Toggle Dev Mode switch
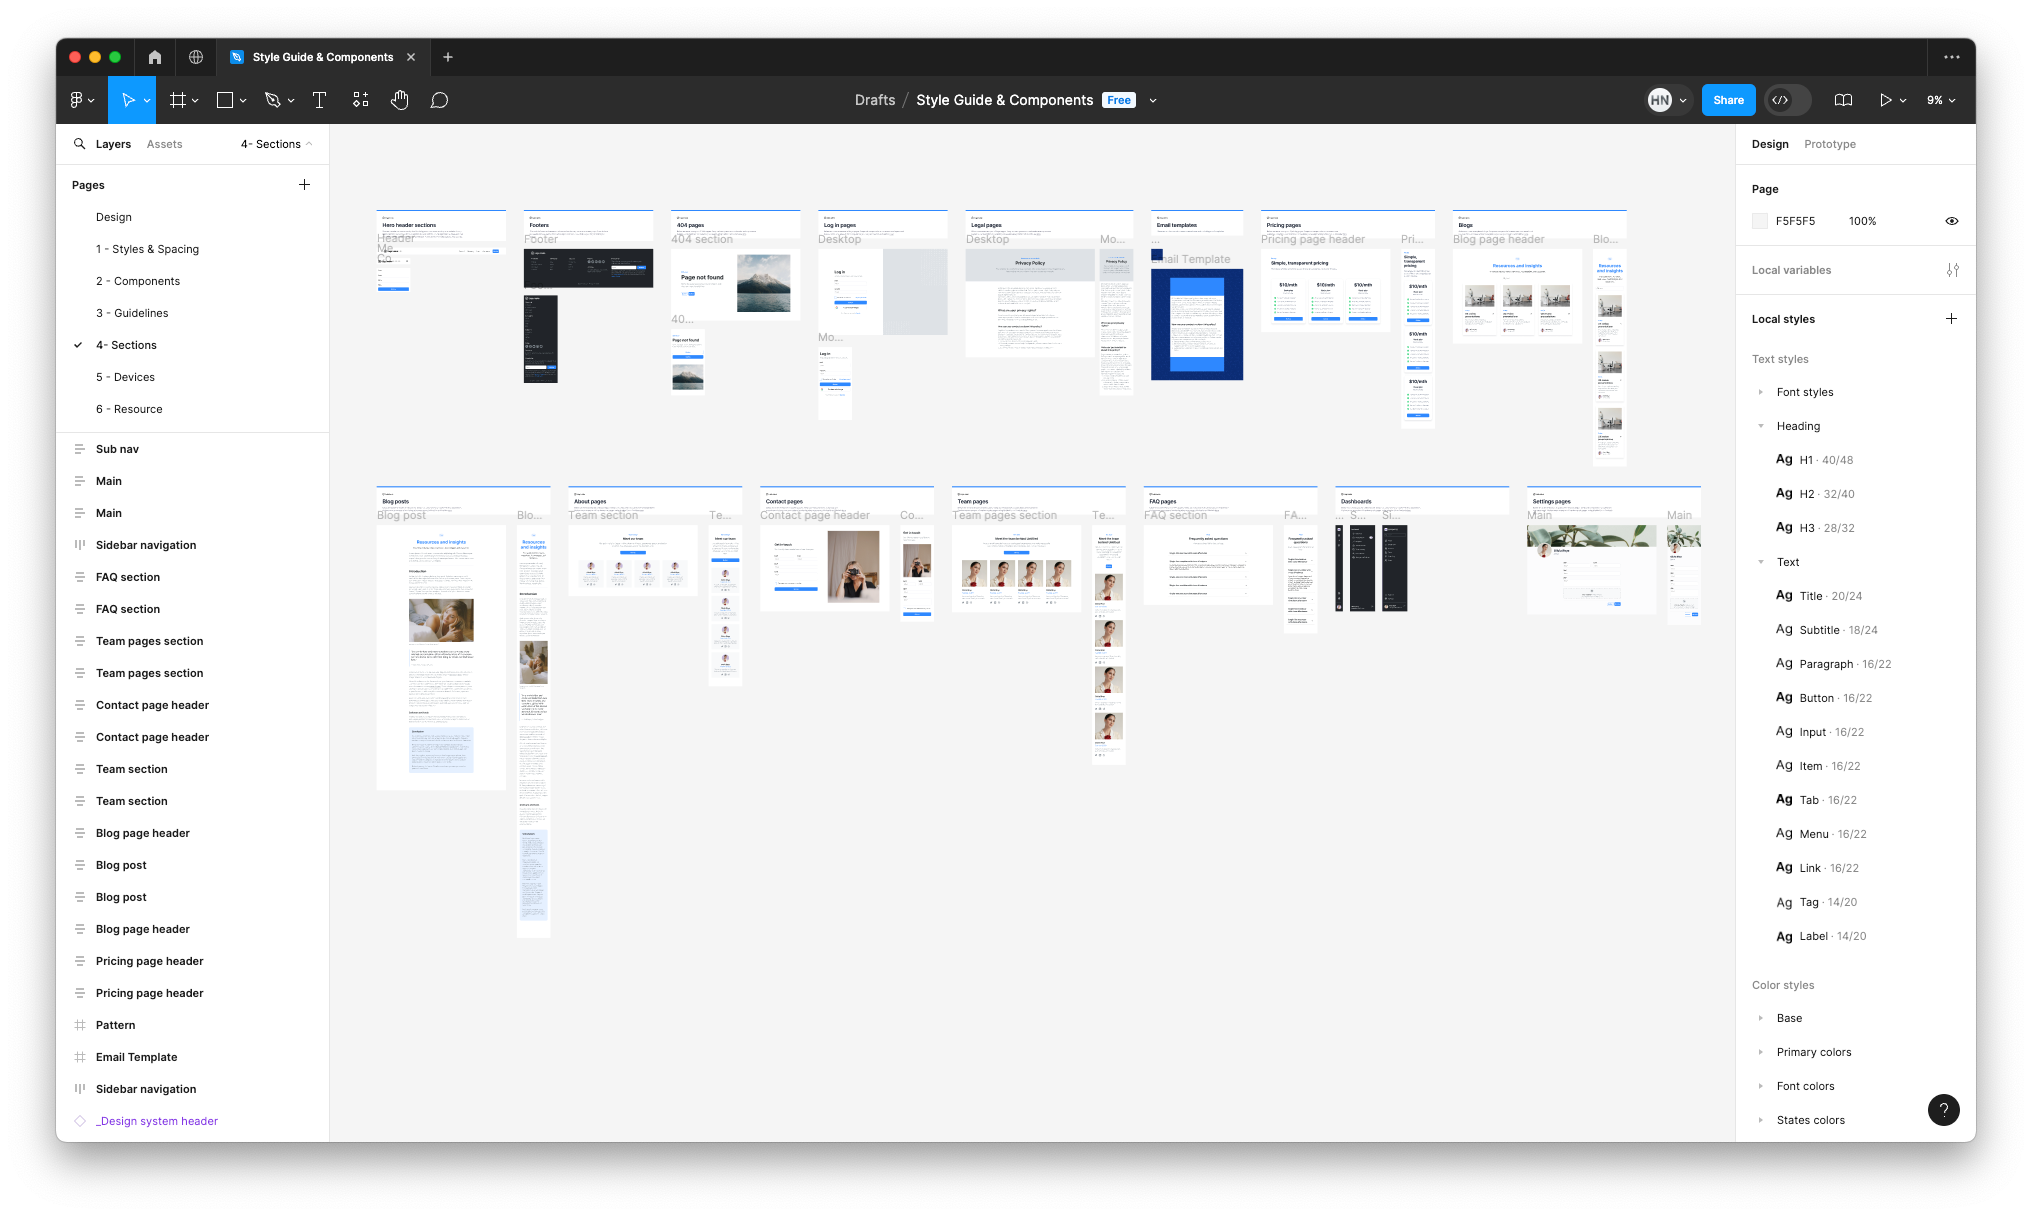Image resolution: width=2032 pixels, height=1216 pixels. pyautogui.click(x=1788, y=100)
